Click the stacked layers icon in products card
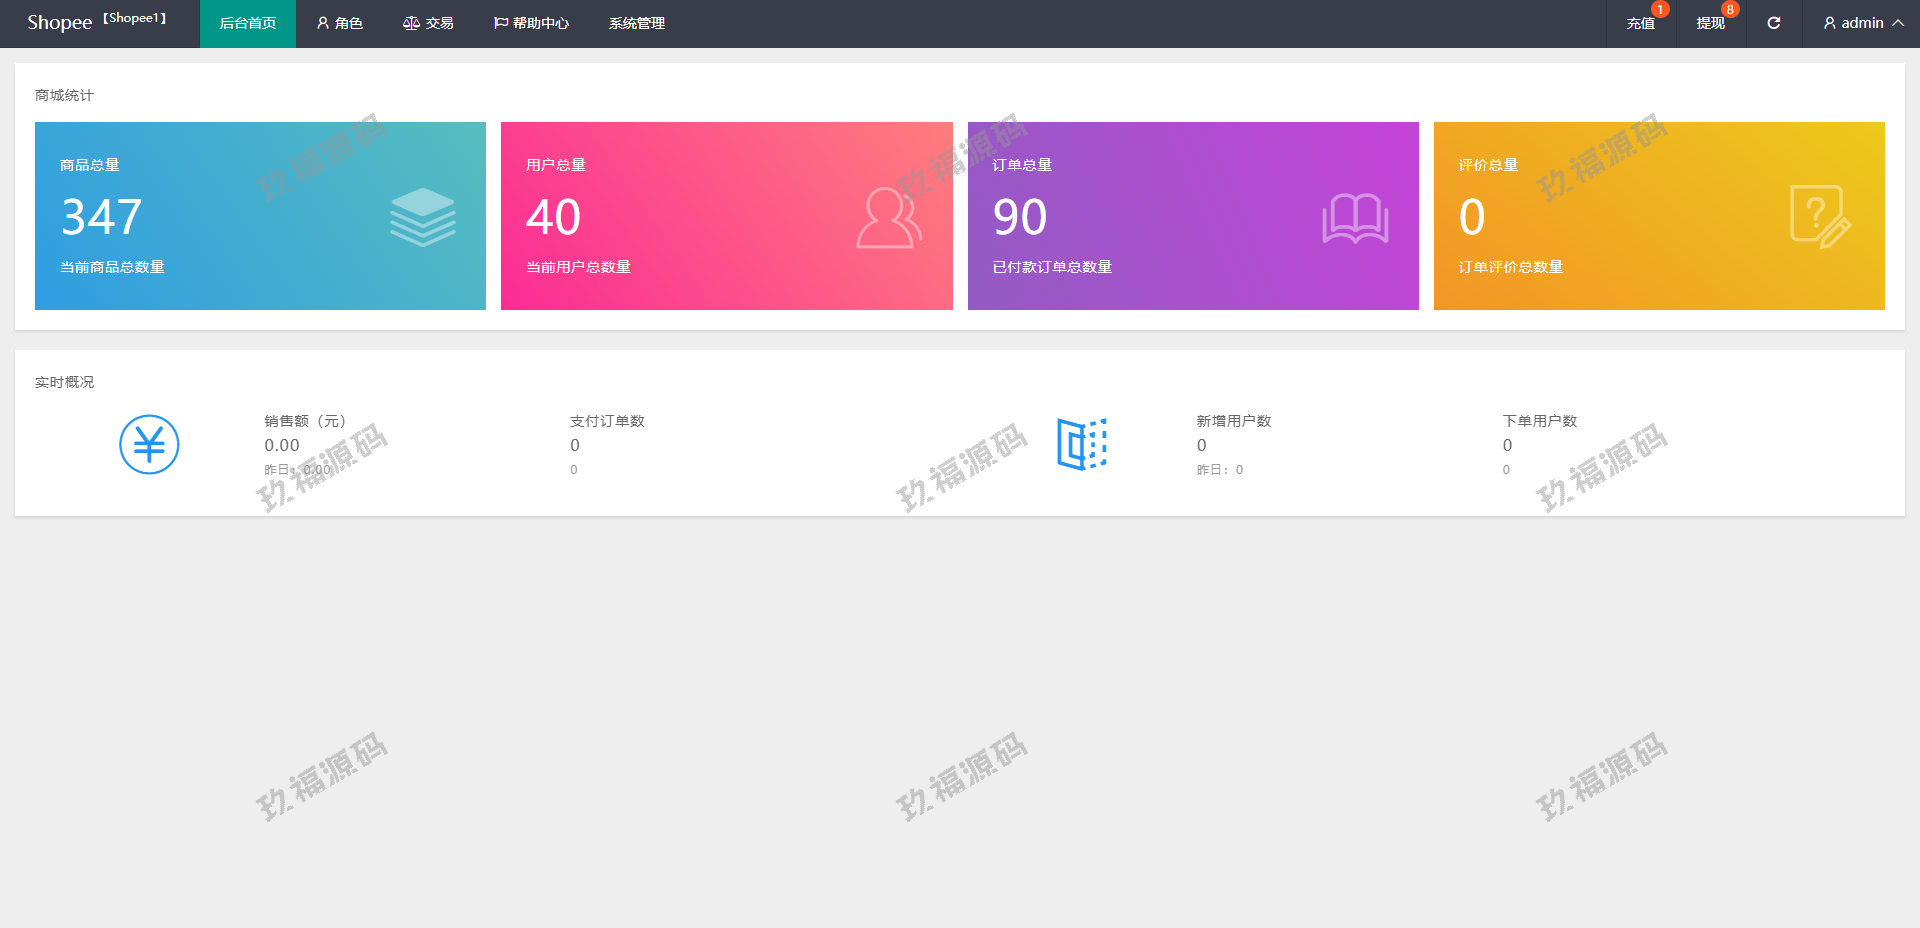This screenshot has width=1920, height=928. click(422, 217)
